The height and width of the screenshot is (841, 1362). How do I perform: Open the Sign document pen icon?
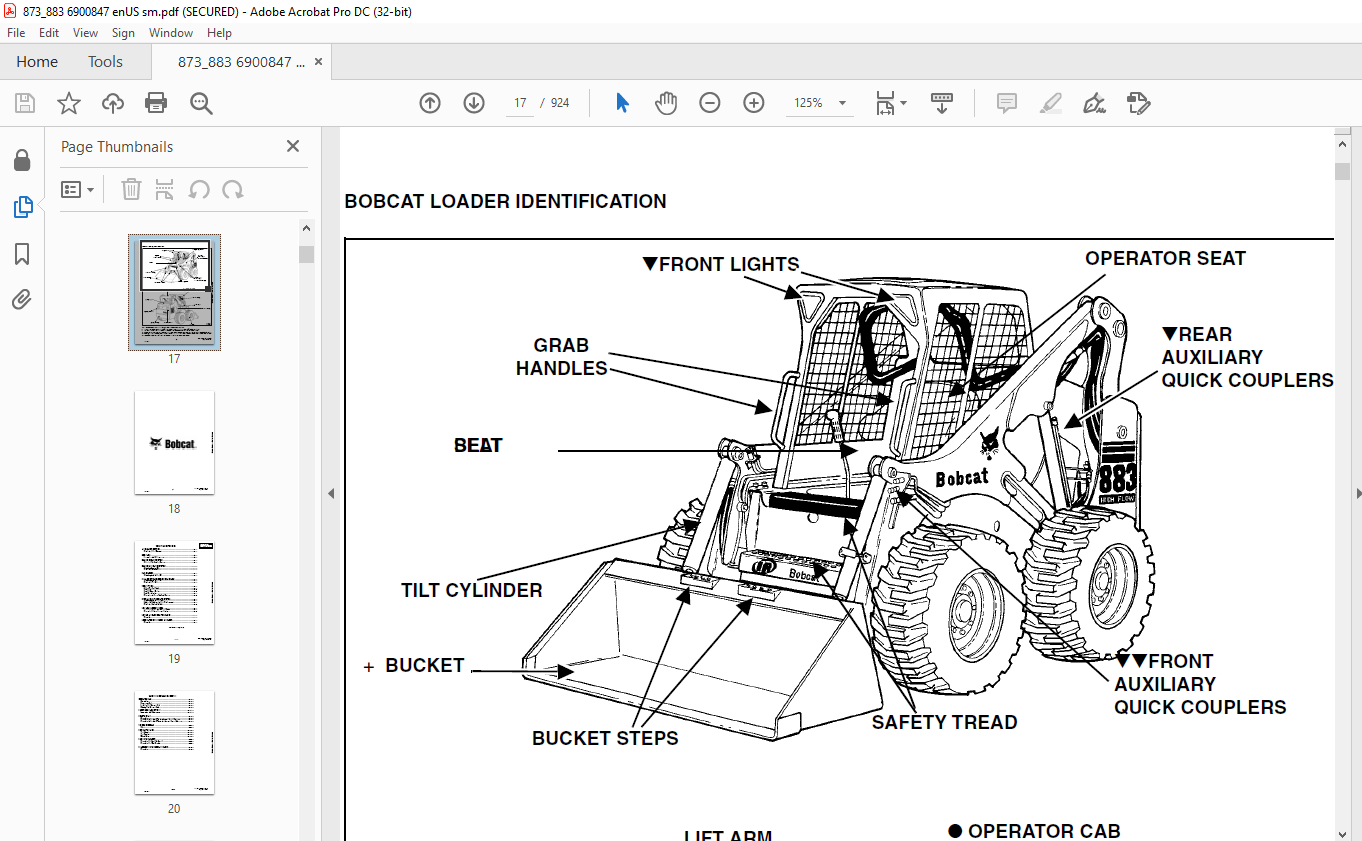[1094, 103]
